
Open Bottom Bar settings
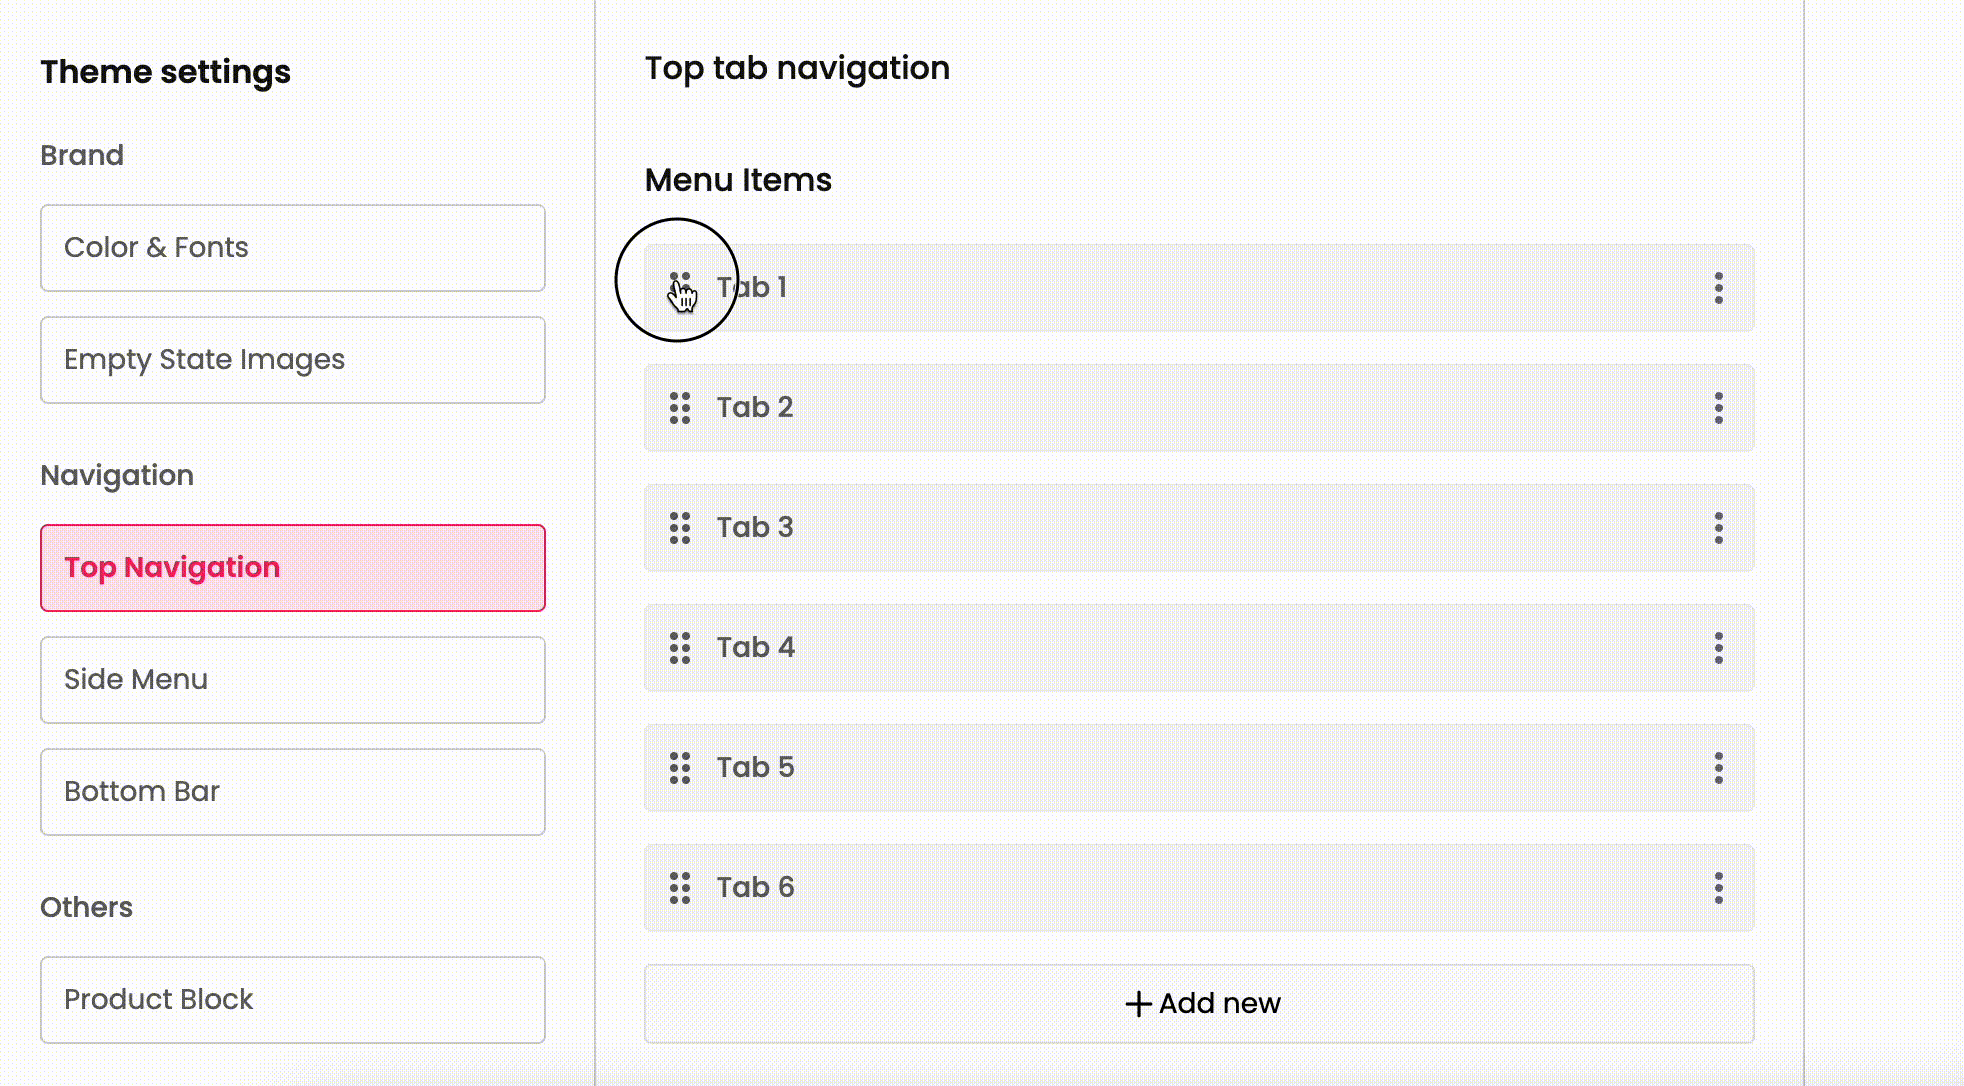pyautogui.click(x=292, y=792)
